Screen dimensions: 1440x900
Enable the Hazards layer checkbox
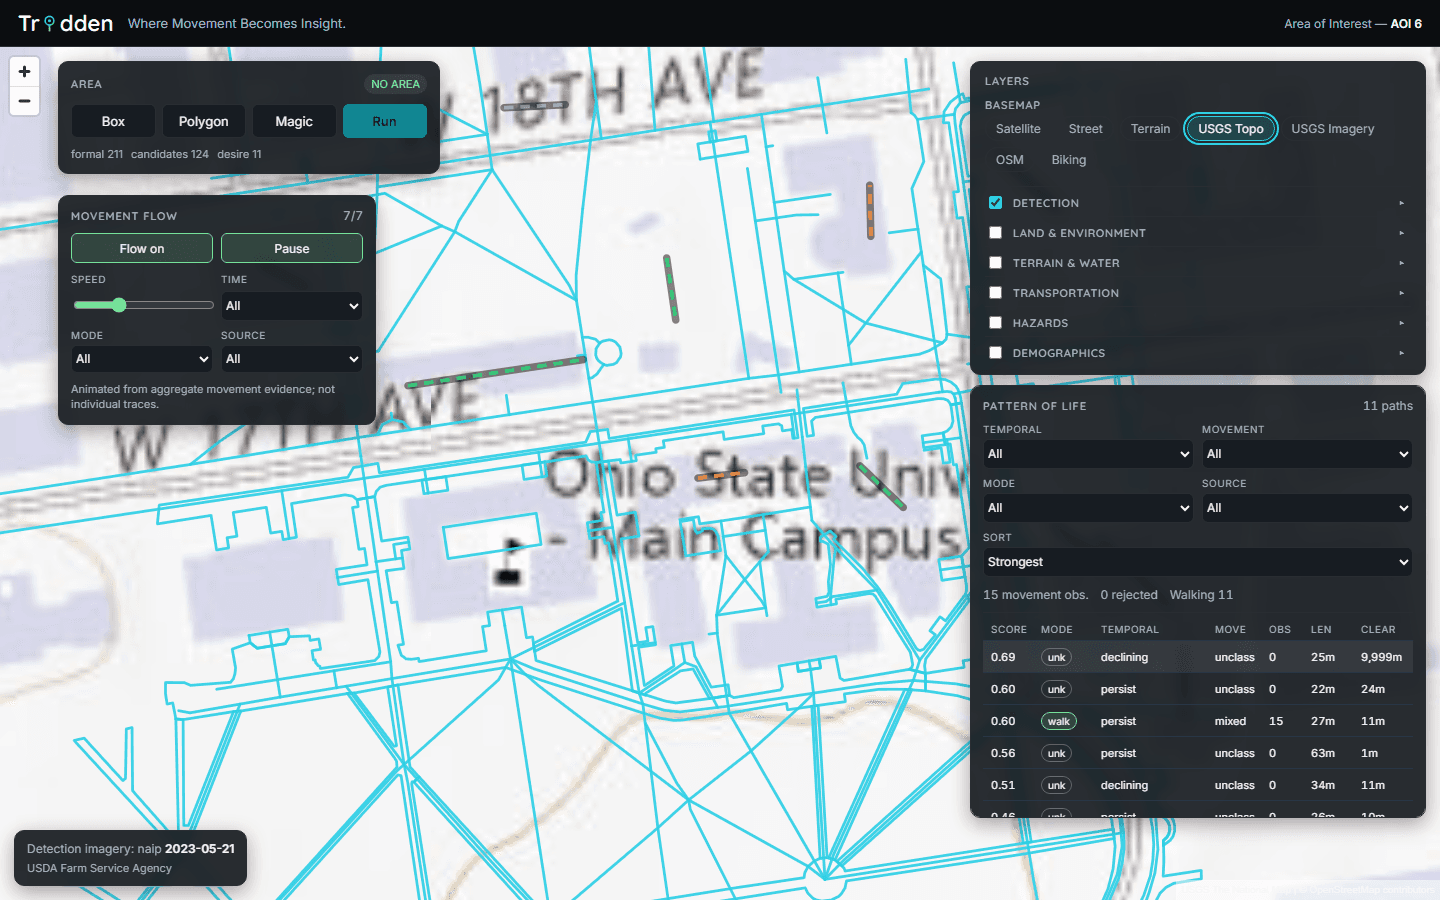[x=995, y=322]
